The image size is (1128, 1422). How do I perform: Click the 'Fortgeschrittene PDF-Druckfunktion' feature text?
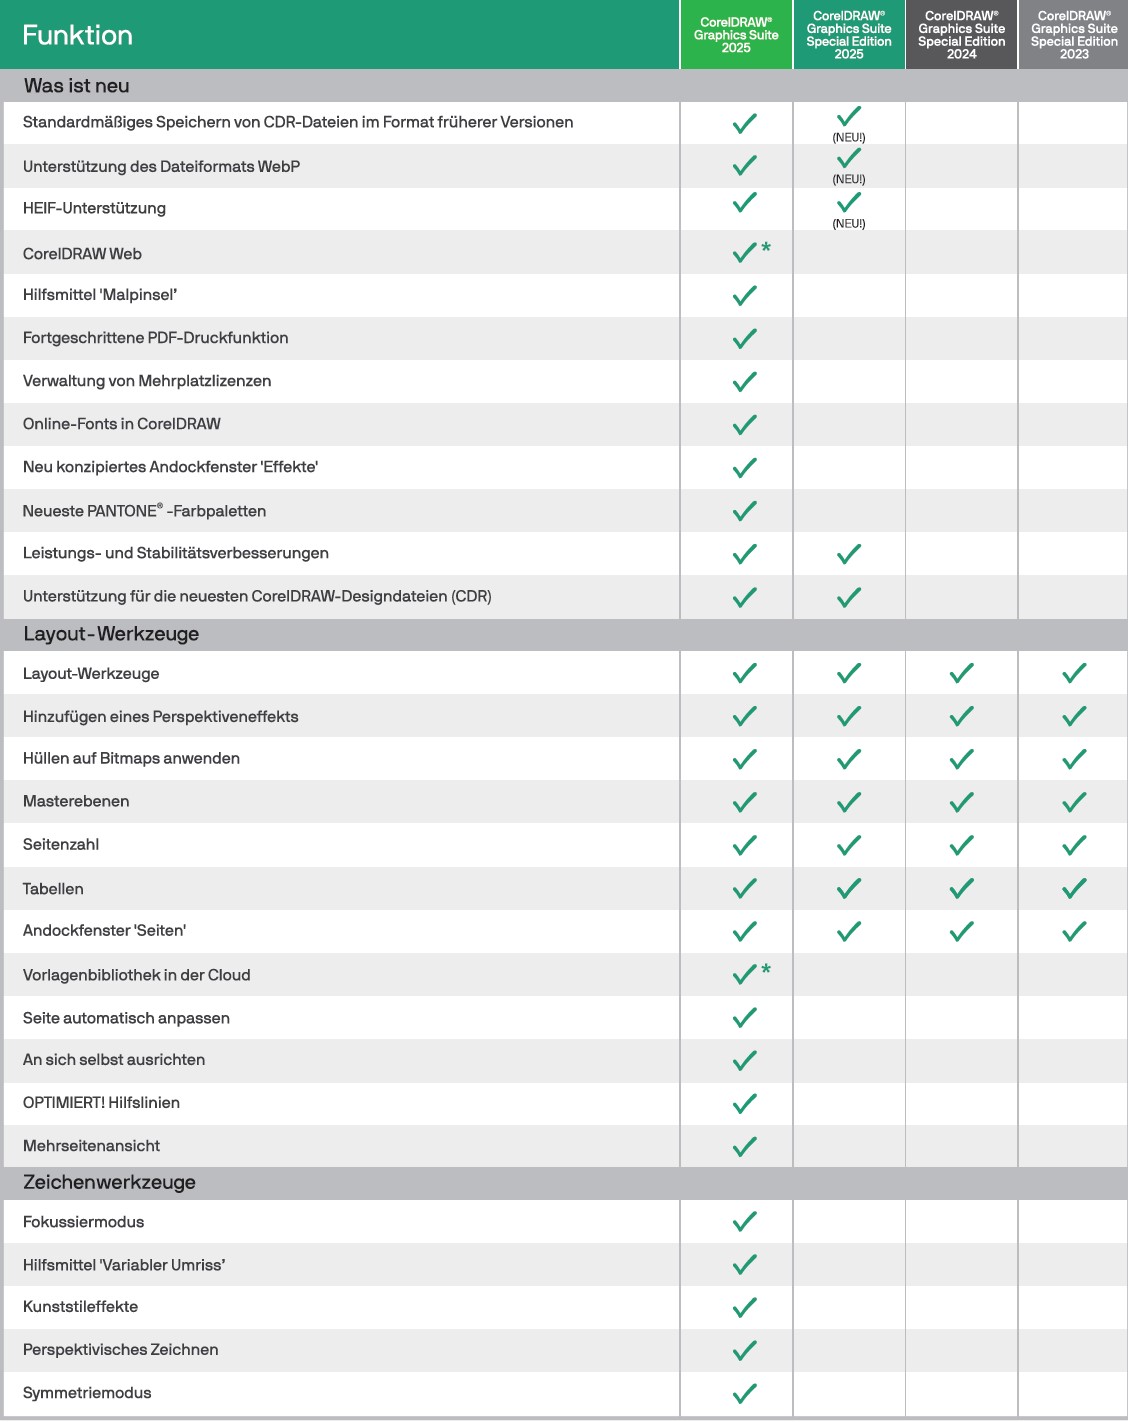pos(156,338)
